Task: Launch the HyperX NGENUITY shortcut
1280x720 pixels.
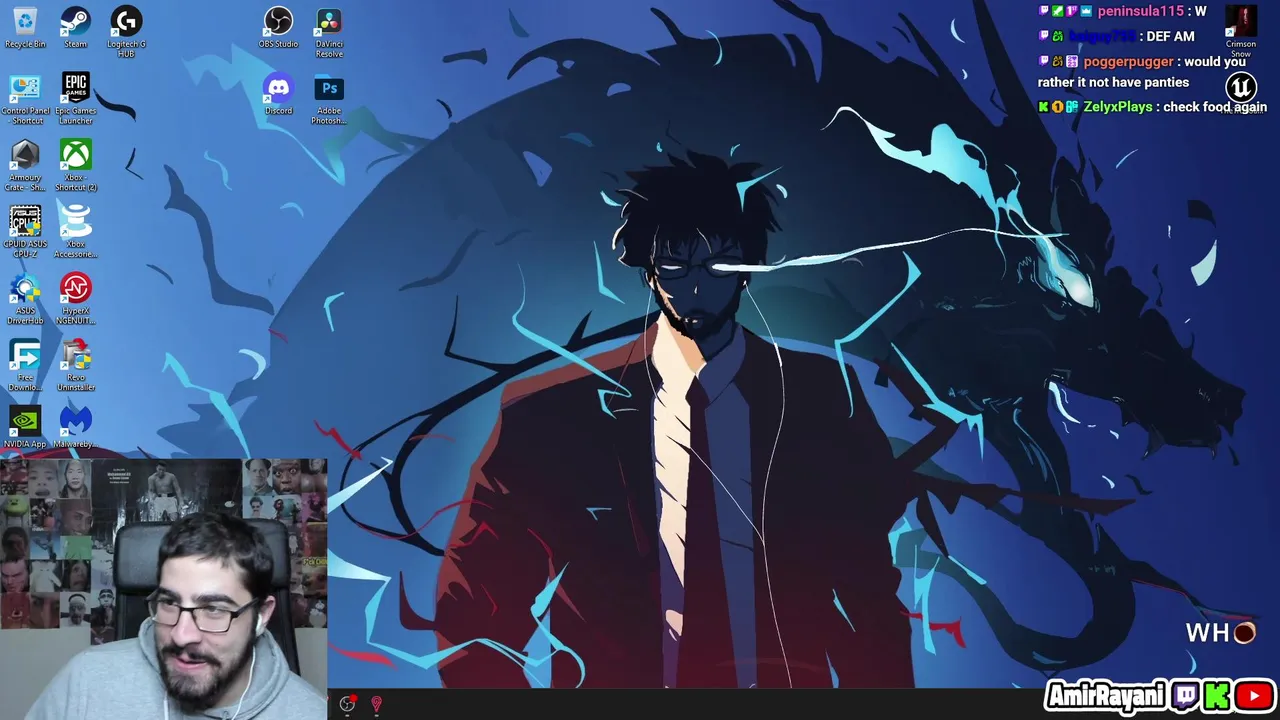Action: 75,299
